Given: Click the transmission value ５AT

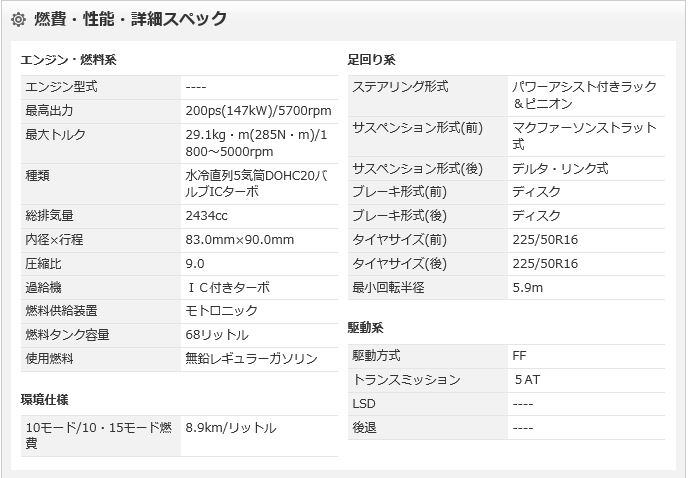Looking at the screenshot, I should (x=527, y=380).
